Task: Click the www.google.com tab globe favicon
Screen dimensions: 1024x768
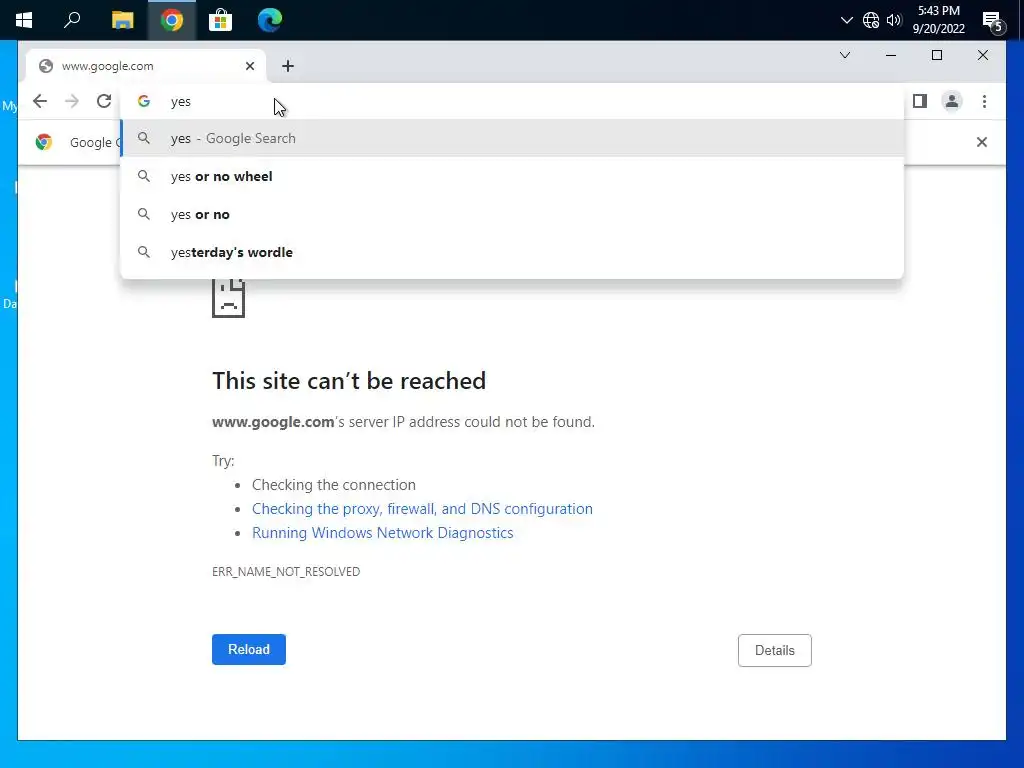Action: [x=46, y=66]
